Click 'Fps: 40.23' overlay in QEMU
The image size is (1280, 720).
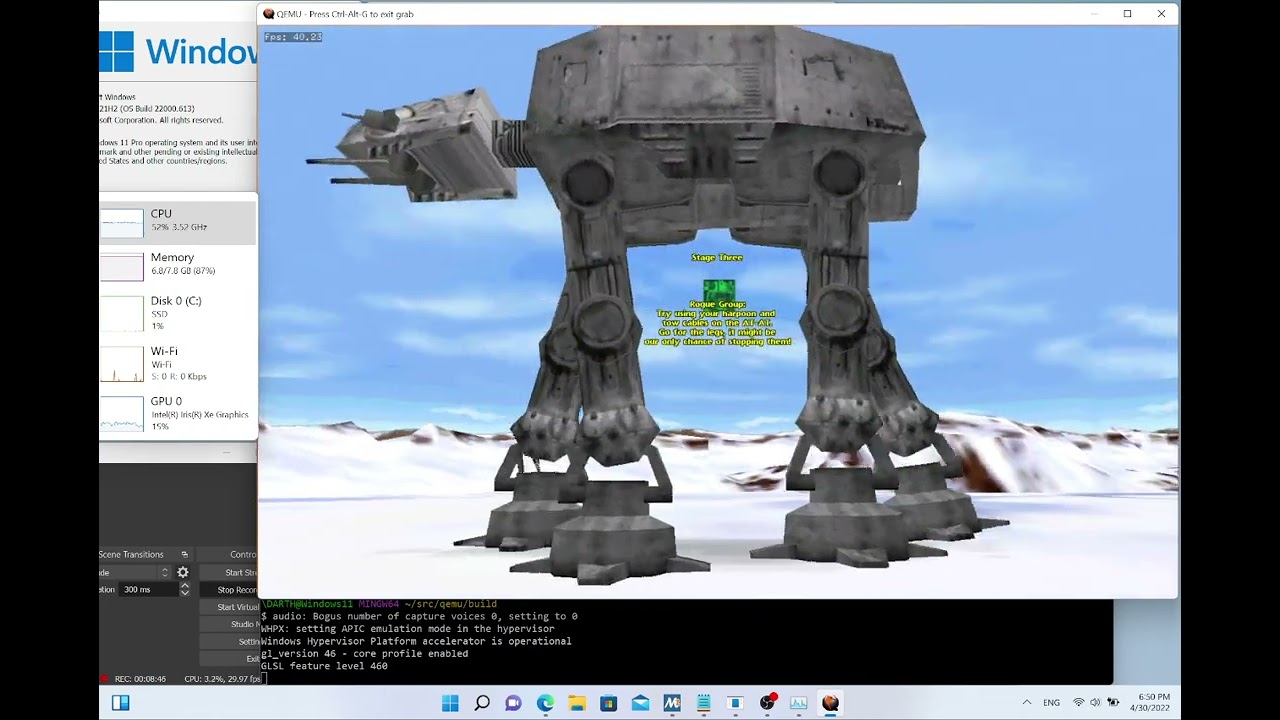[293, 37]
